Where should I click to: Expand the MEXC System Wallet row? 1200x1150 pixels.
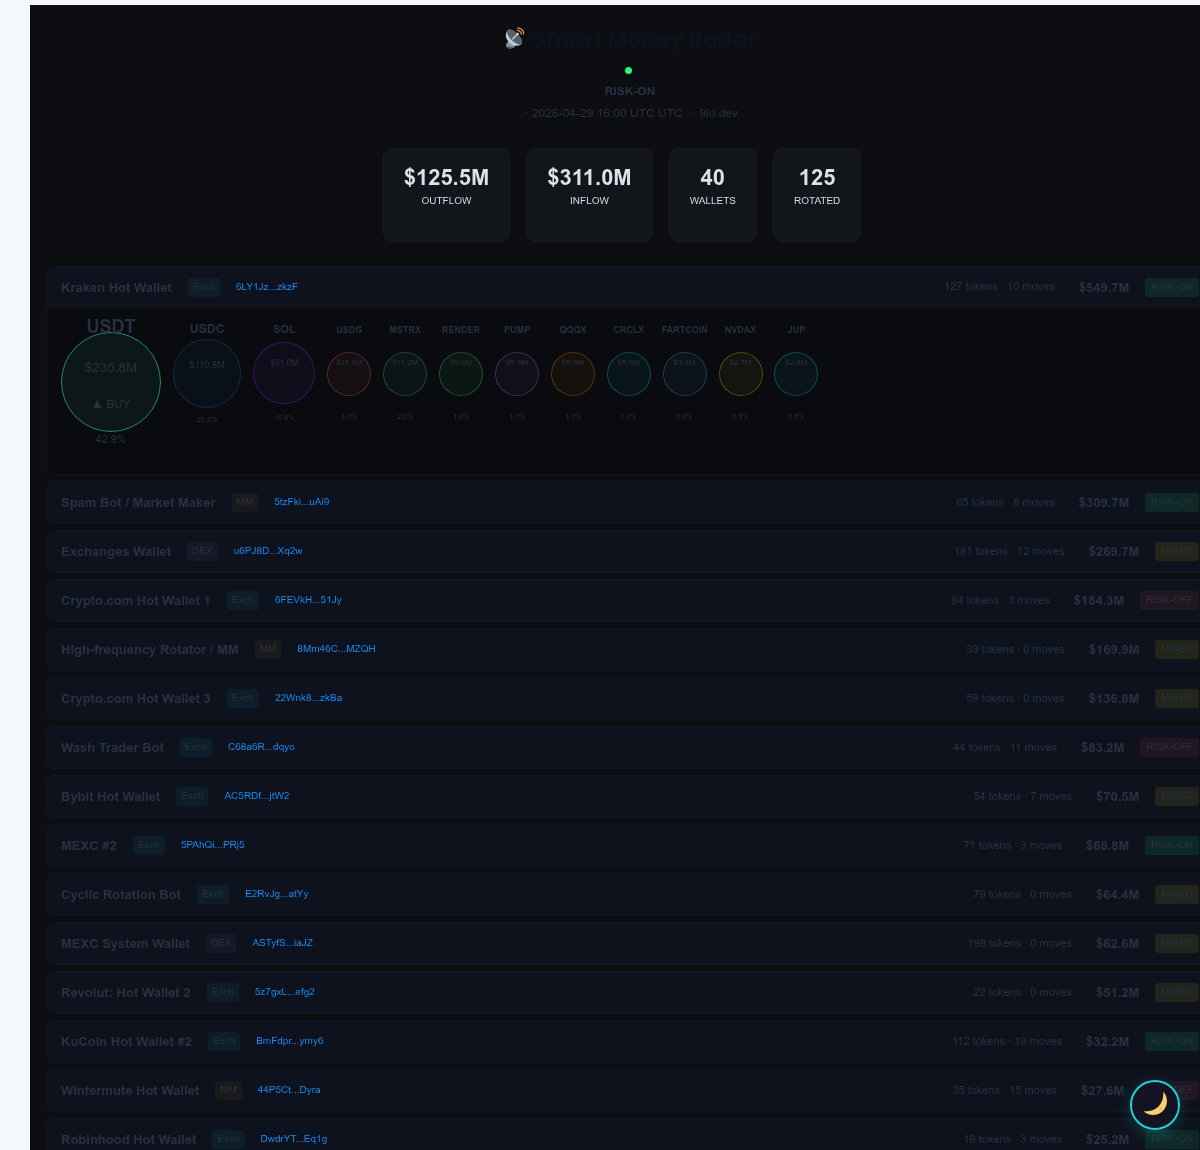[622, 943]
